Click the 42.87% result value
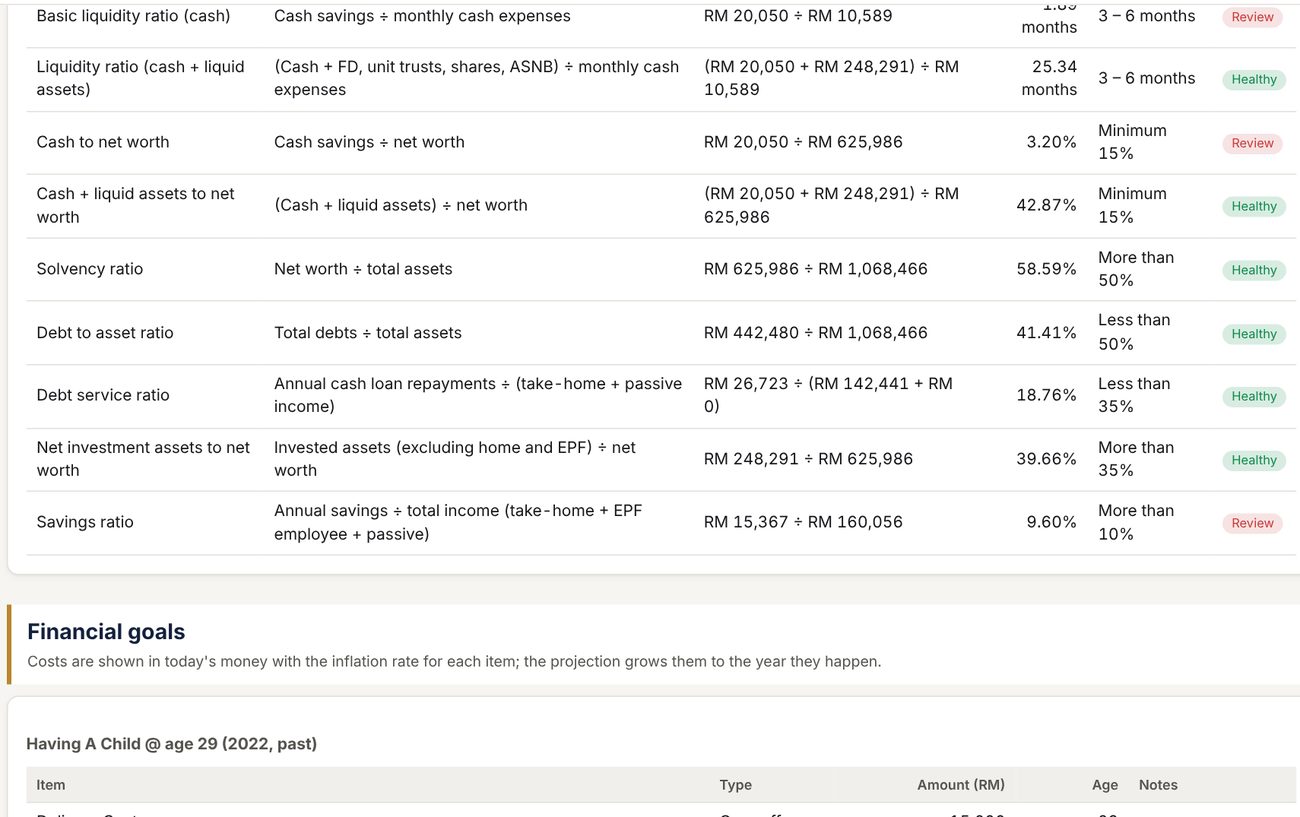This screenshot has width=1300, height=817. click(x=1046, y=205)
